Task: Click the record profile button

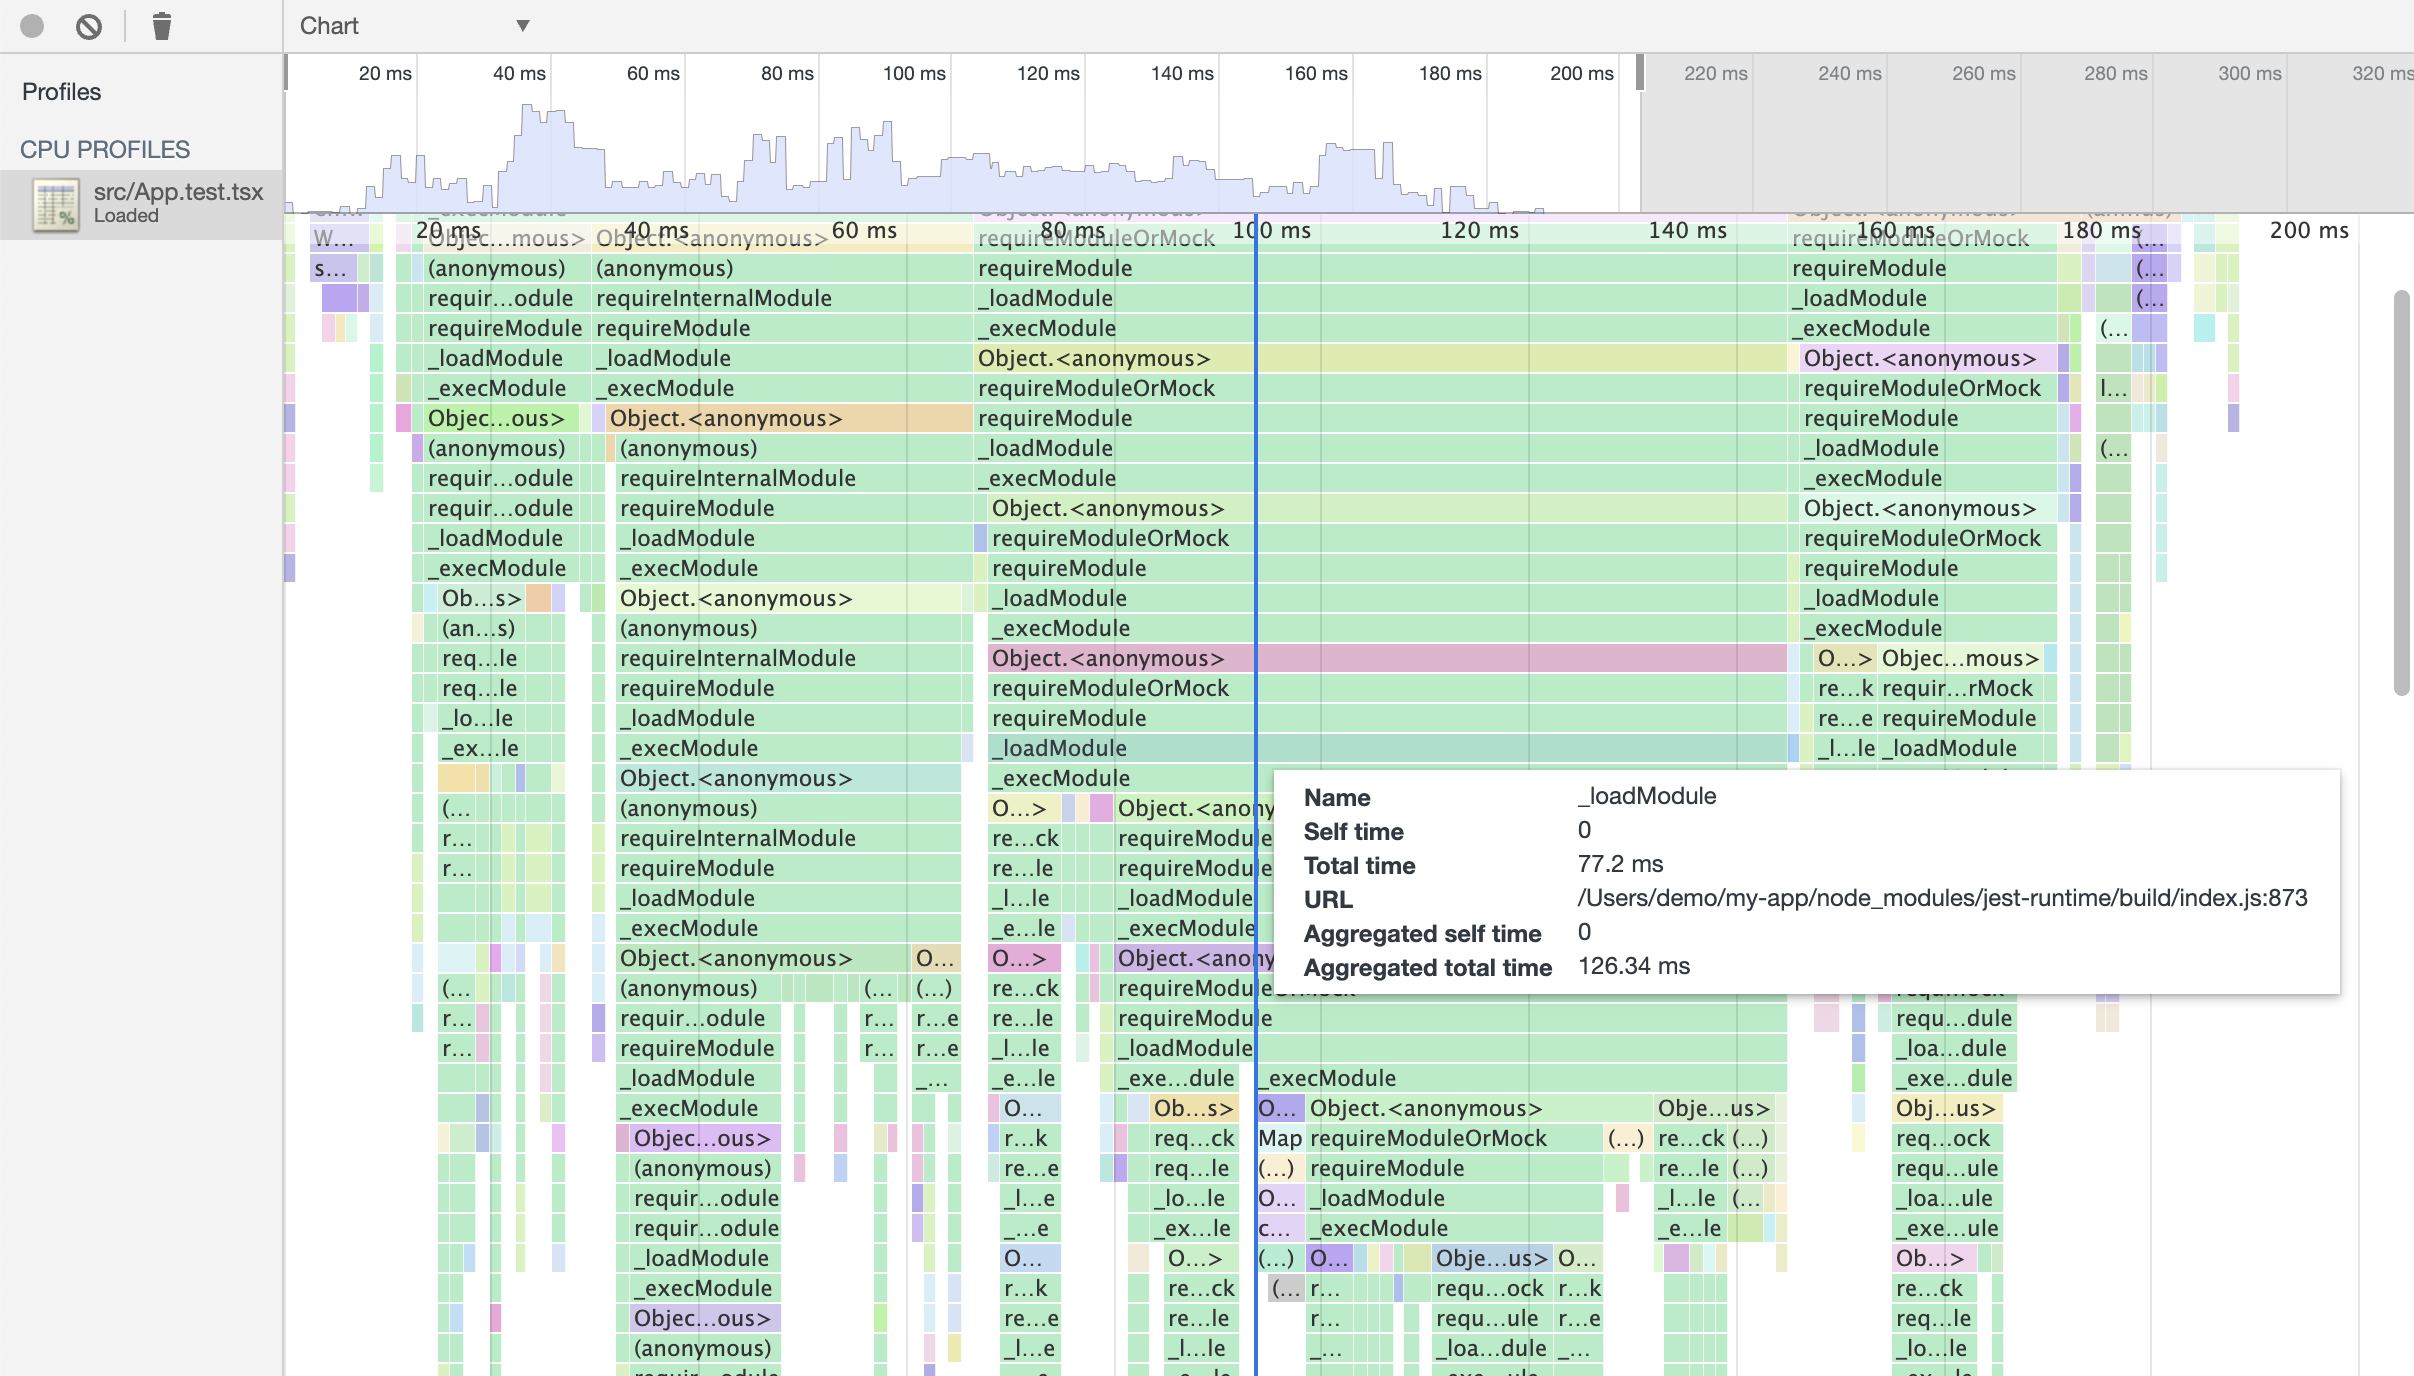Action: [32, 26]
